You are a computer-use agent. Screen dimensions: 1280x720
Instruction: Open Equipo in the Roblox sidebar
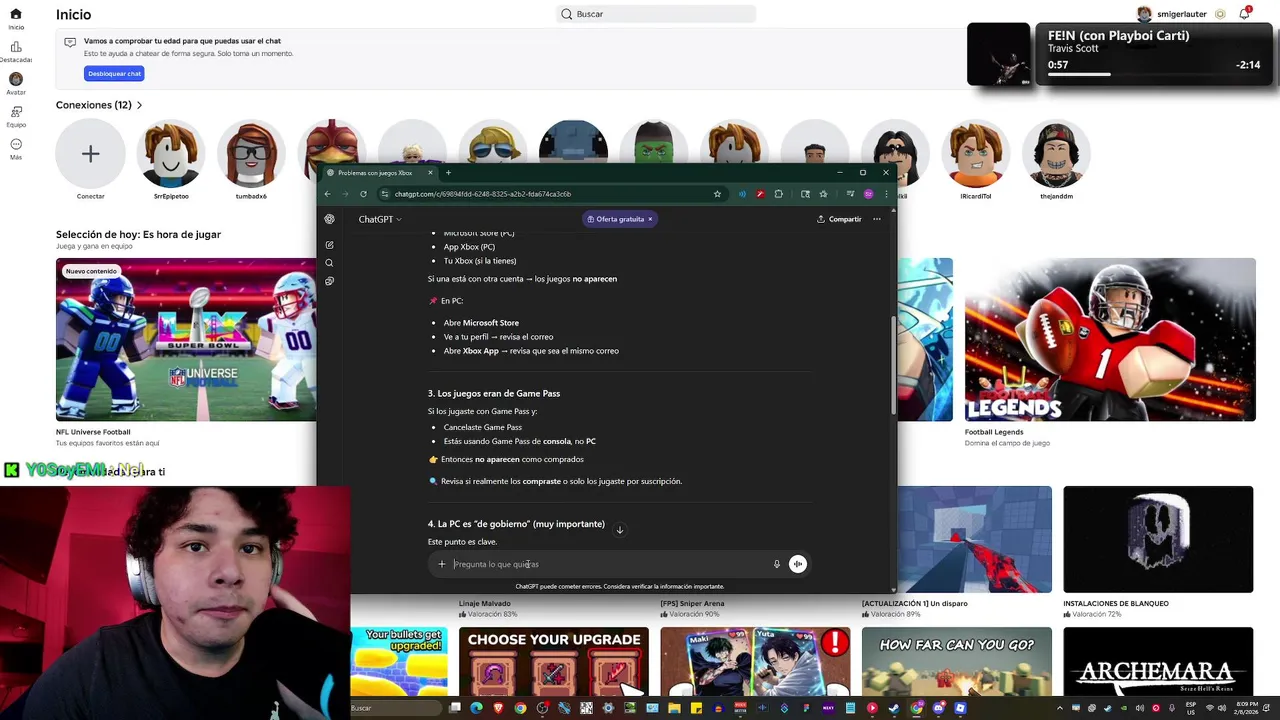pos(15,116)
